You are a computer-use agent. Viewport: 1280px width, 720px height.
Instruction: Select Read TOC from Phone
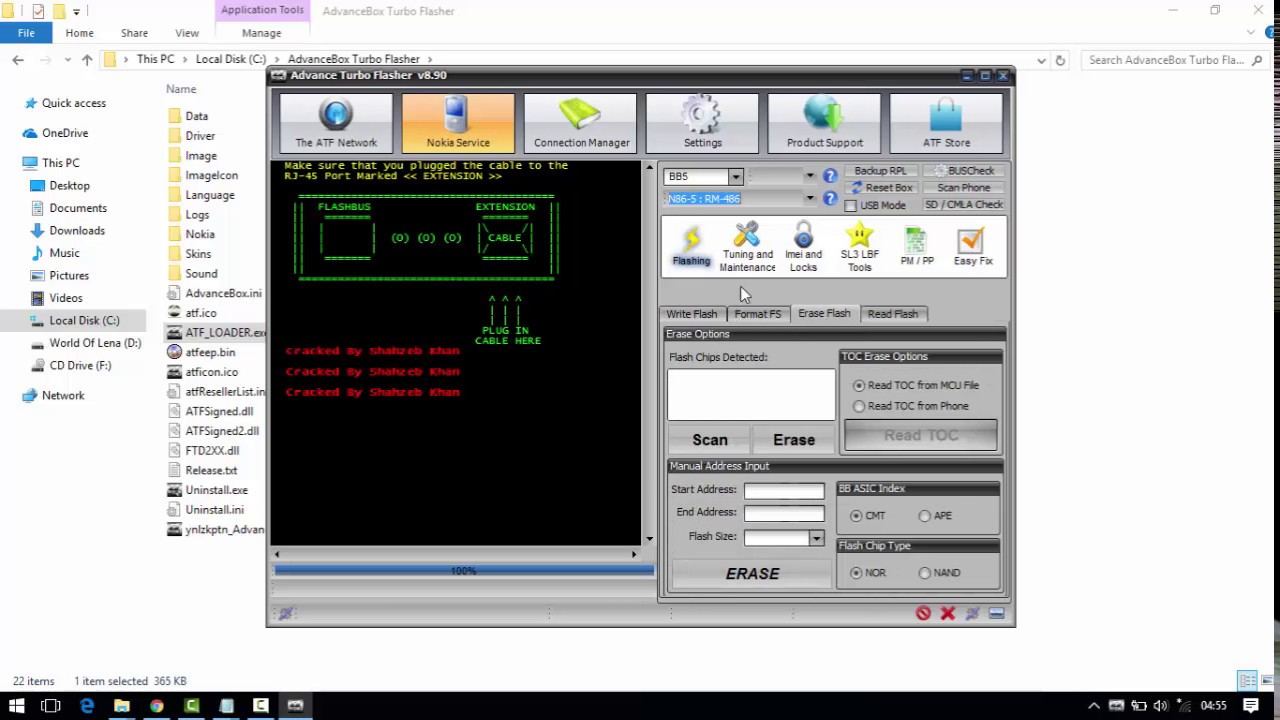pos(859,406)
